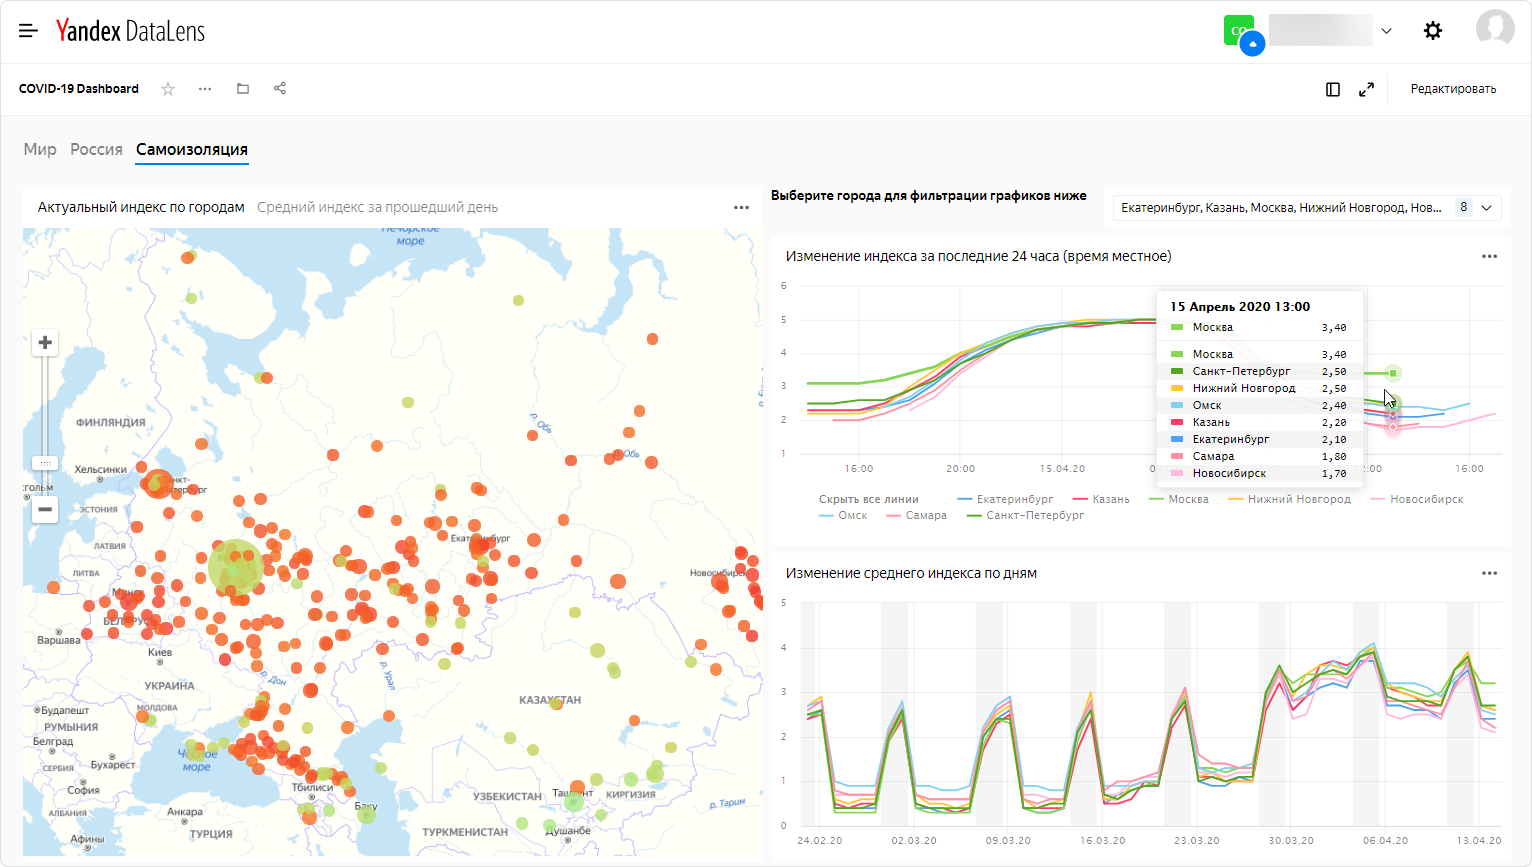Viewport: 1532px width, 867px height.
Task: Zoom out on the map
Action: [45, 509]
